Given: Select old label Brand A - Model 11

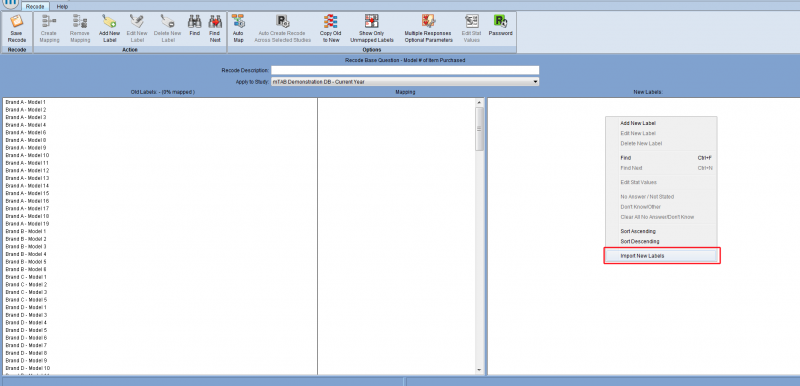Looking at the screenshot, I should [x=27, y=163].
